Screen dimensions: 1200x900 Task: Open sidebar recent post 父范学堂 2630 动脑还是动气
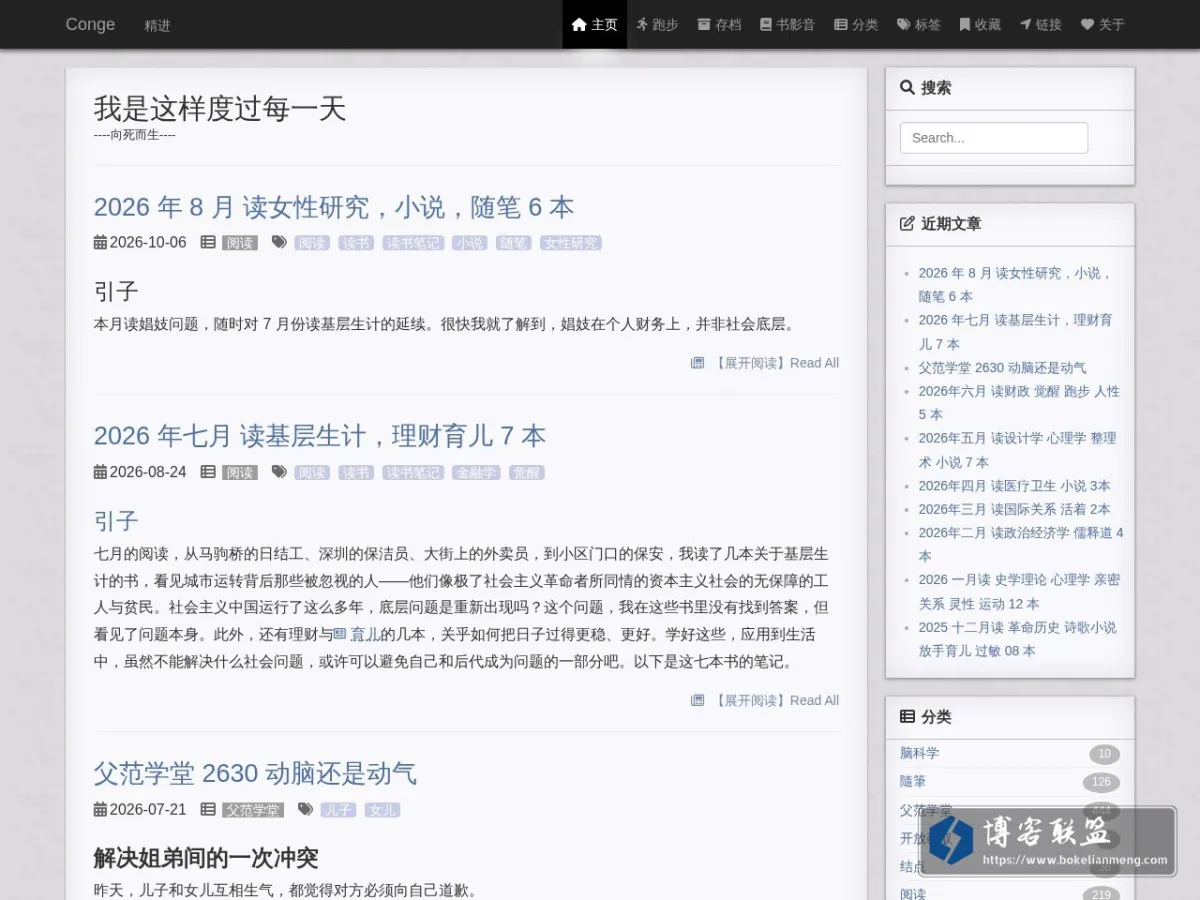(1002, 367)
